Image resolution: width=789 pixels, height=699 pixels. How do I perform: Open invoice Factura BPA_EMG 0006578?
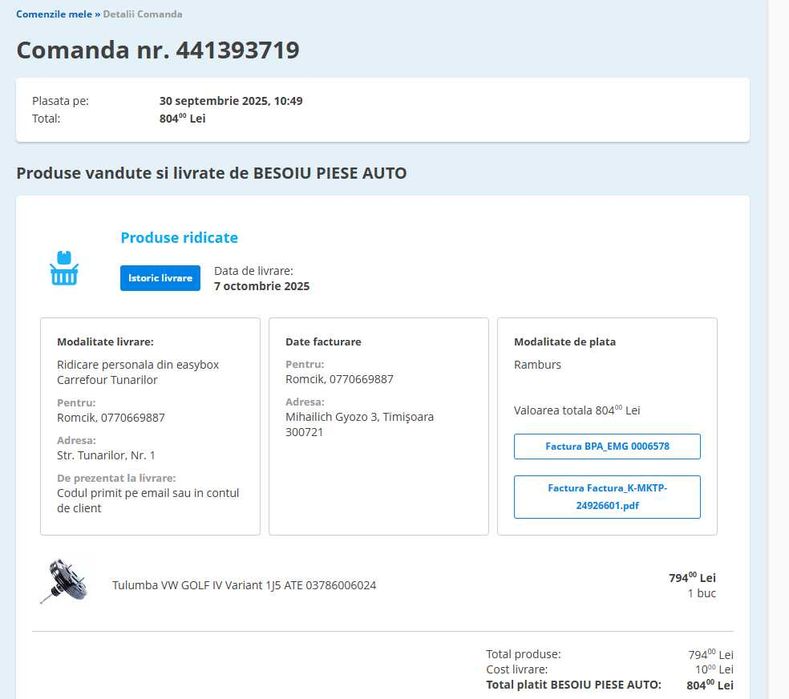[x=607, y=446]
